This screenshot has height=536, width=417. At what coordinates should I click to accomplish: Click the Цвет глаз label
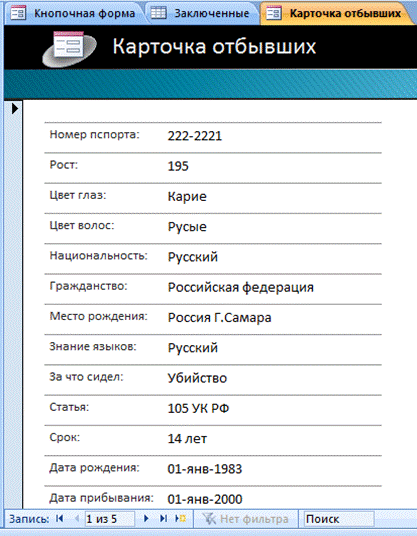(x=78, y=195)
